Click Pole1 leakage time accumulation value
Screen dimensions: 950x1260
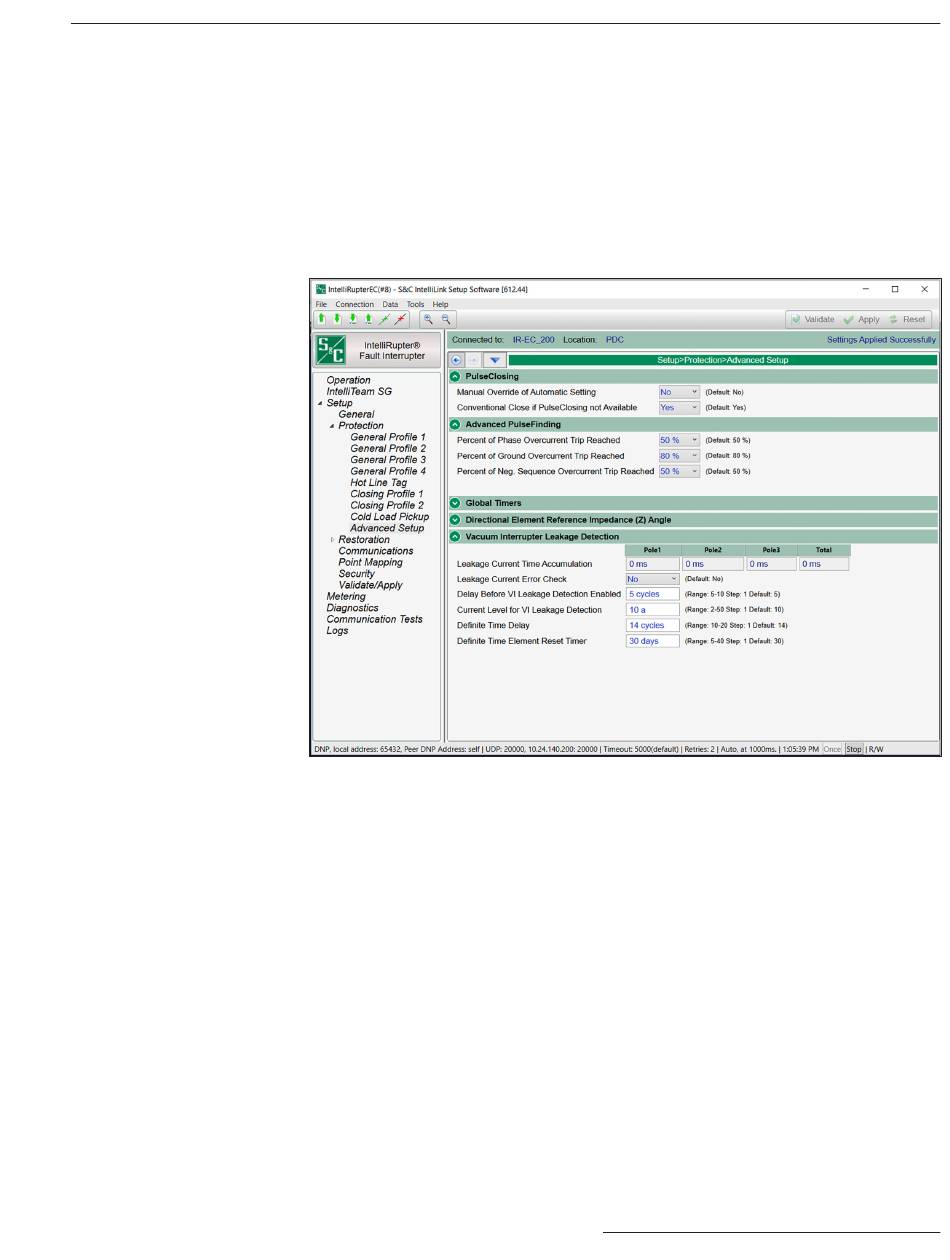[652, 564]
